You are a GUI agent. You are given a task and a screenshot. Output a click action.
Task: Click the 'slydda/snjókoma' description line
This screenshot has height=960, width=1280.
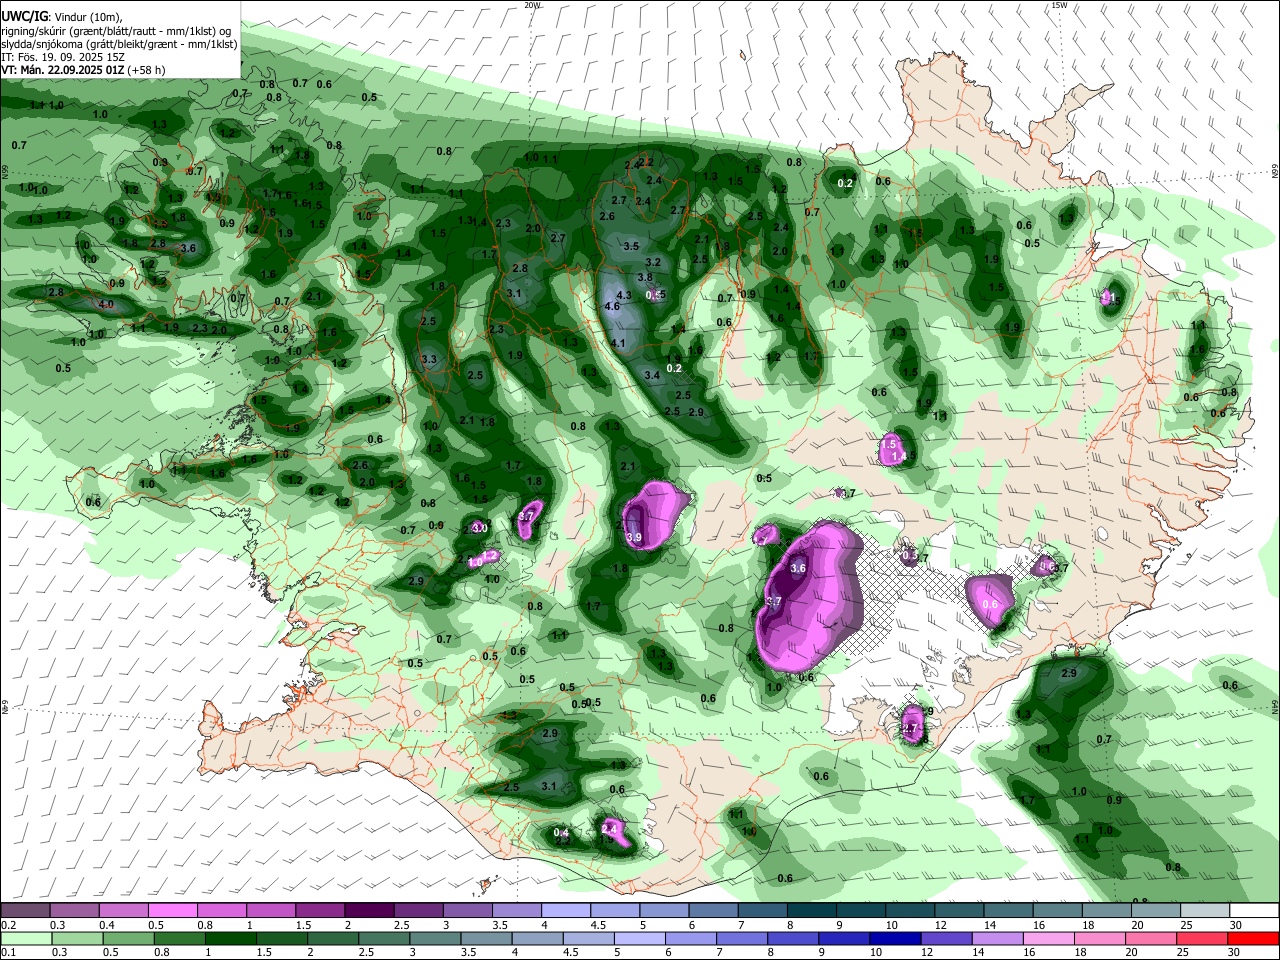pyautogui.click(x=119, y=44)
